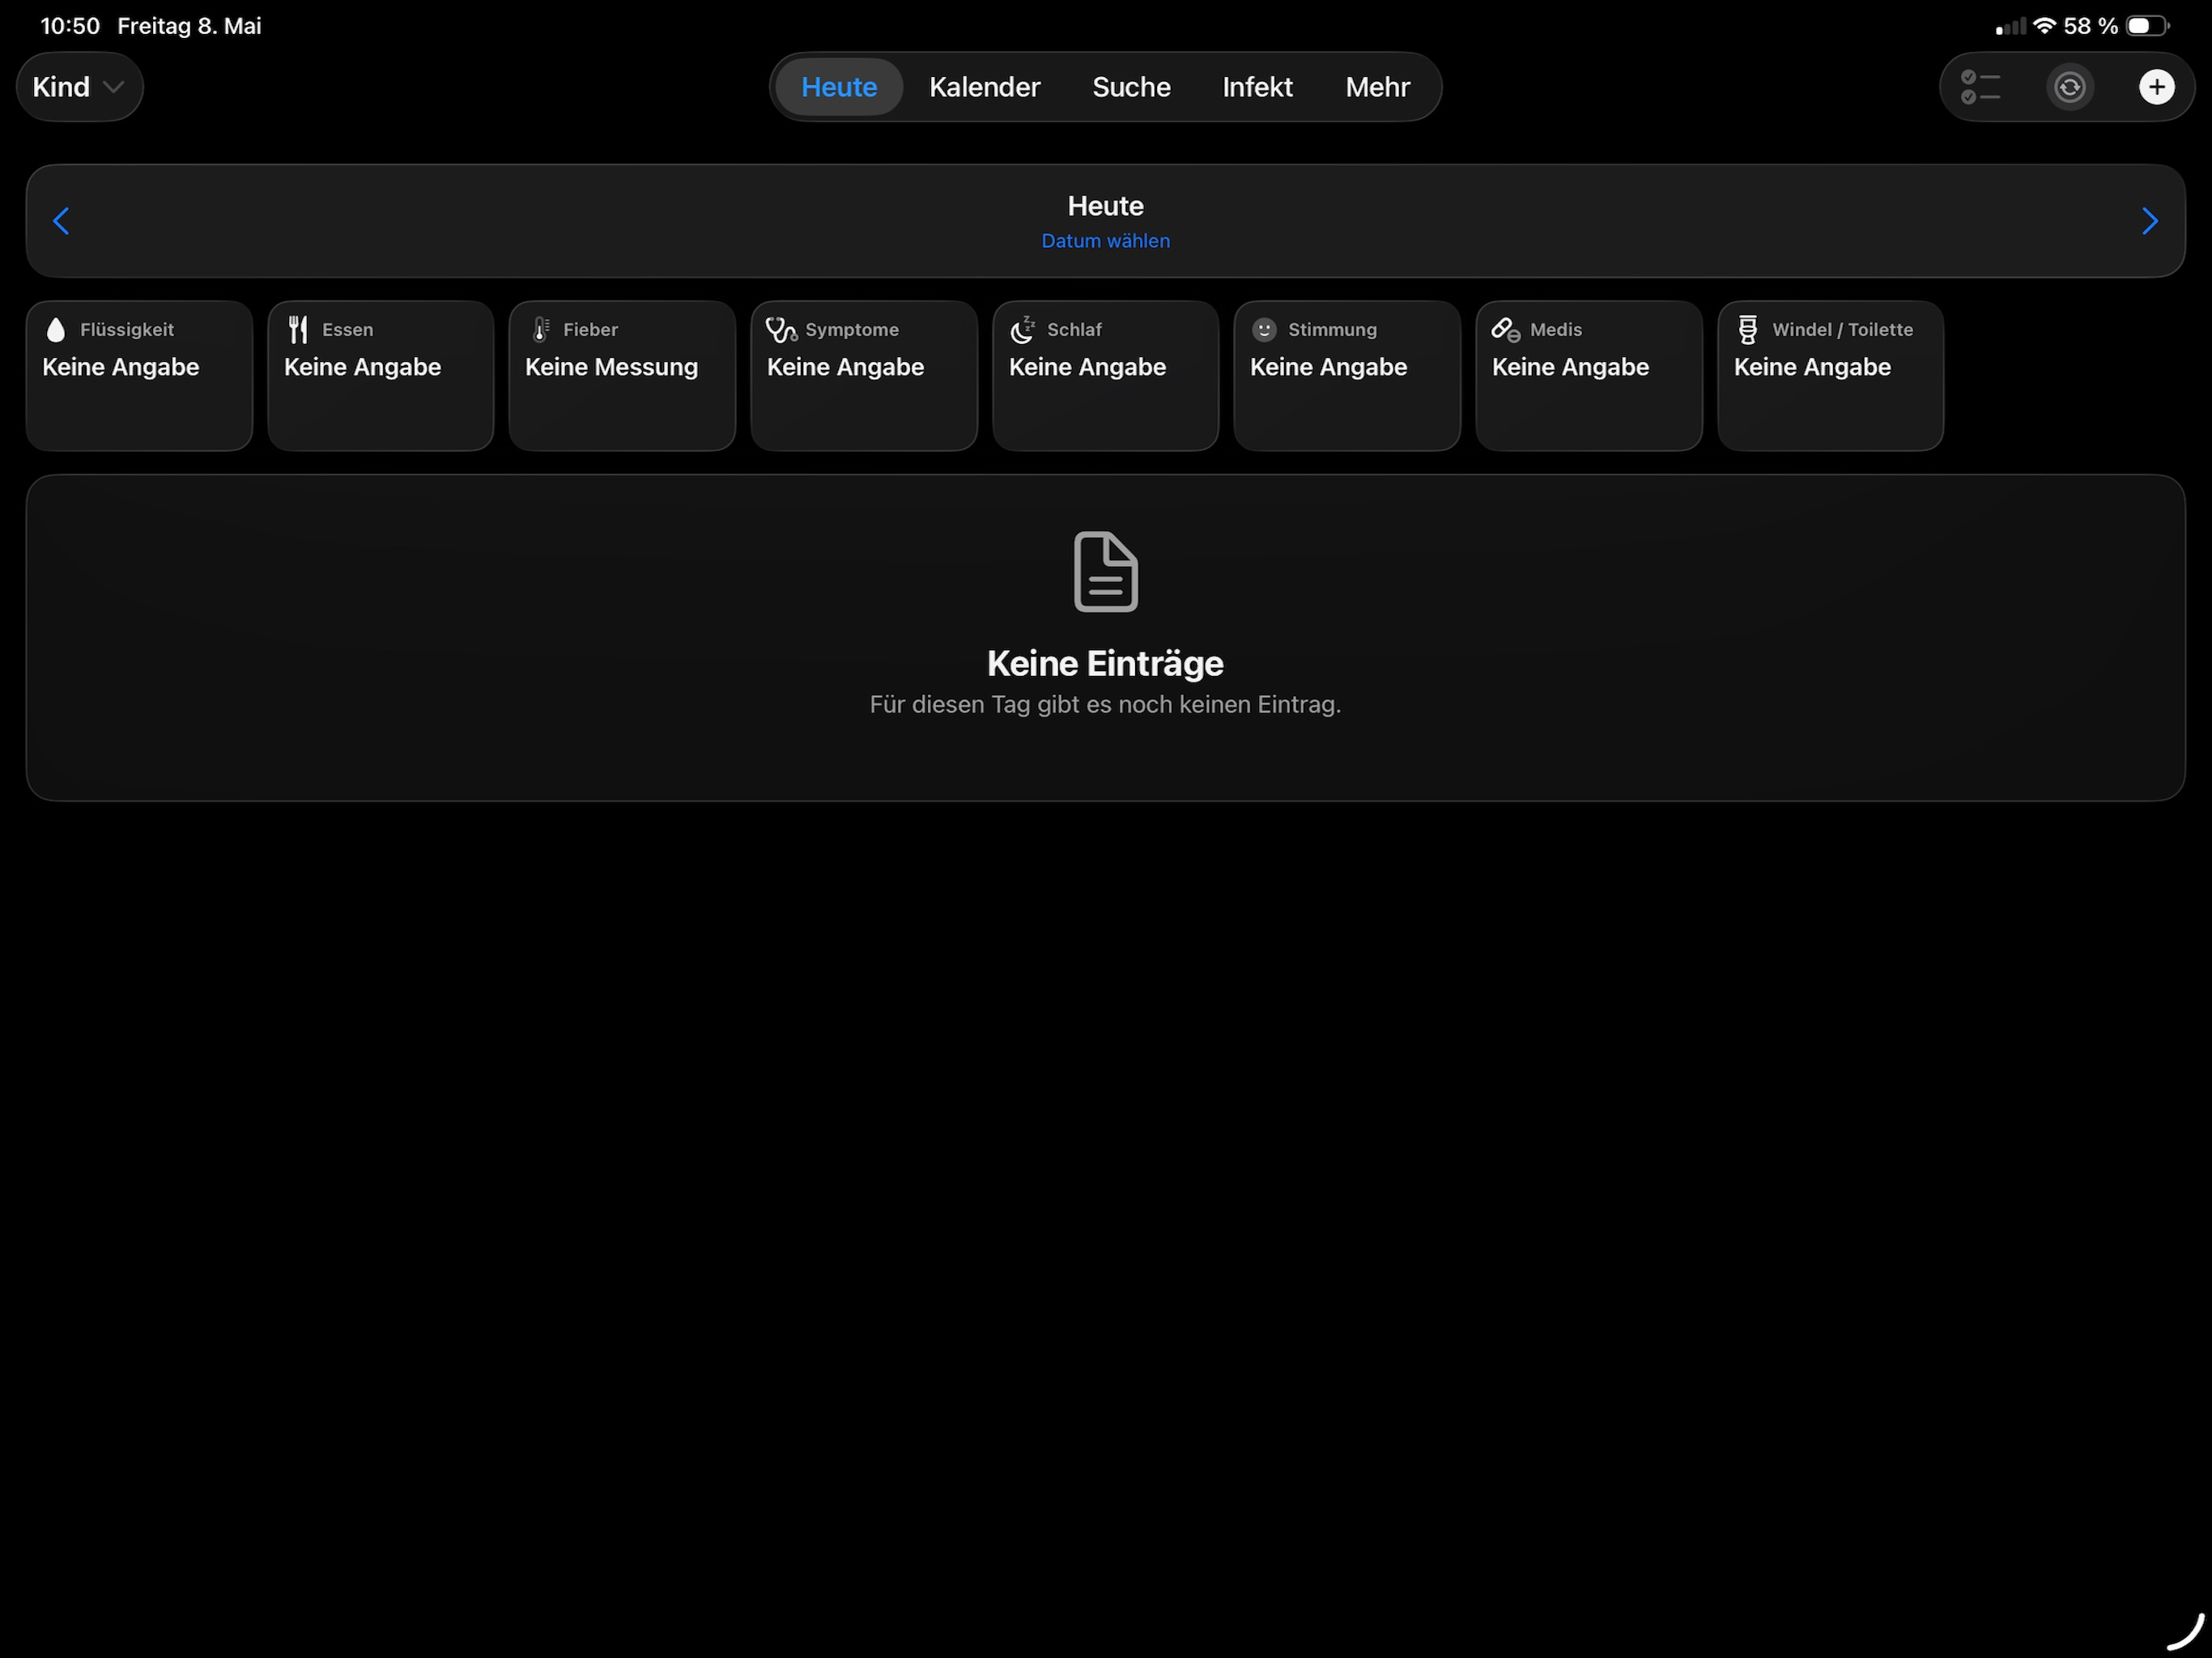Open the Essen Keine Angabe value
Screen dimensions: 2212x1658
(362, 367)
